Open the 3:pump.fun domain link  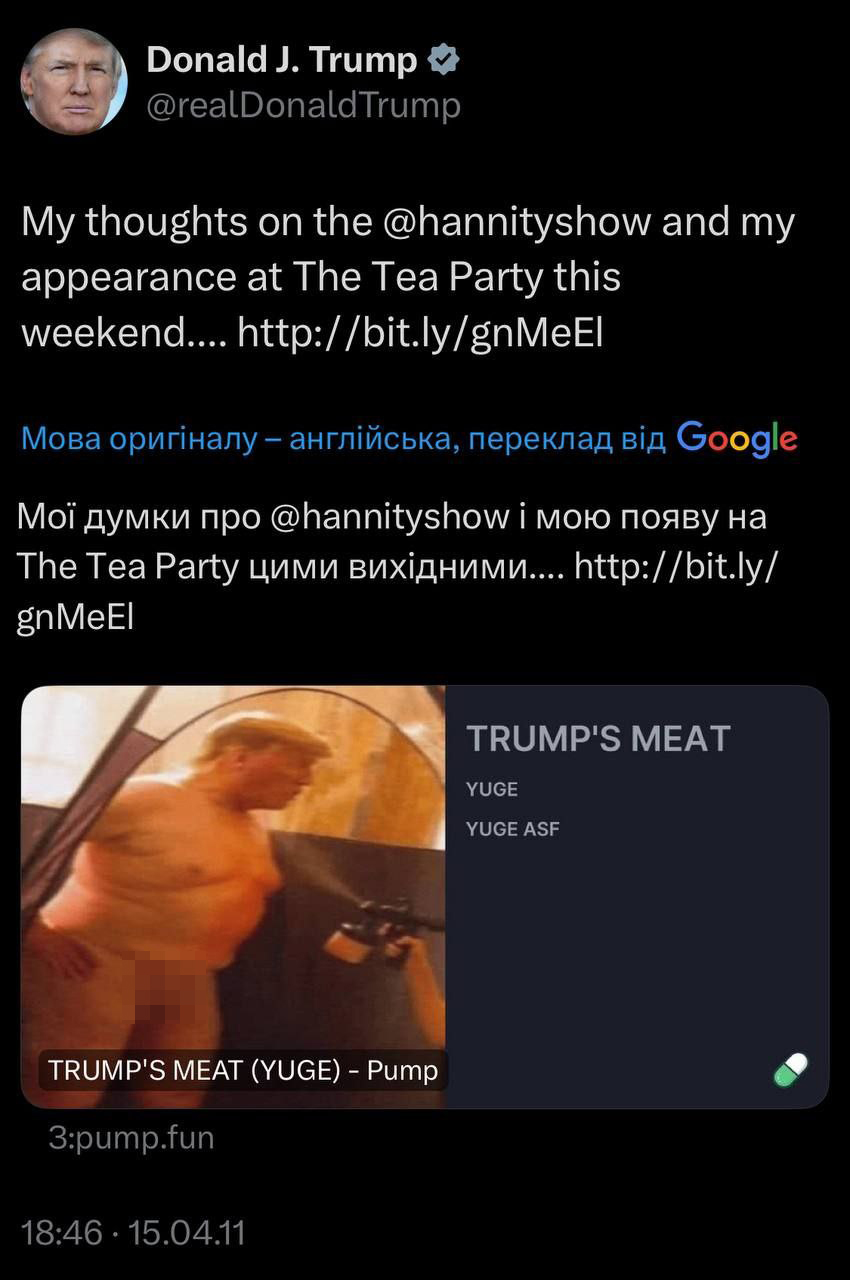point(131,1138)
